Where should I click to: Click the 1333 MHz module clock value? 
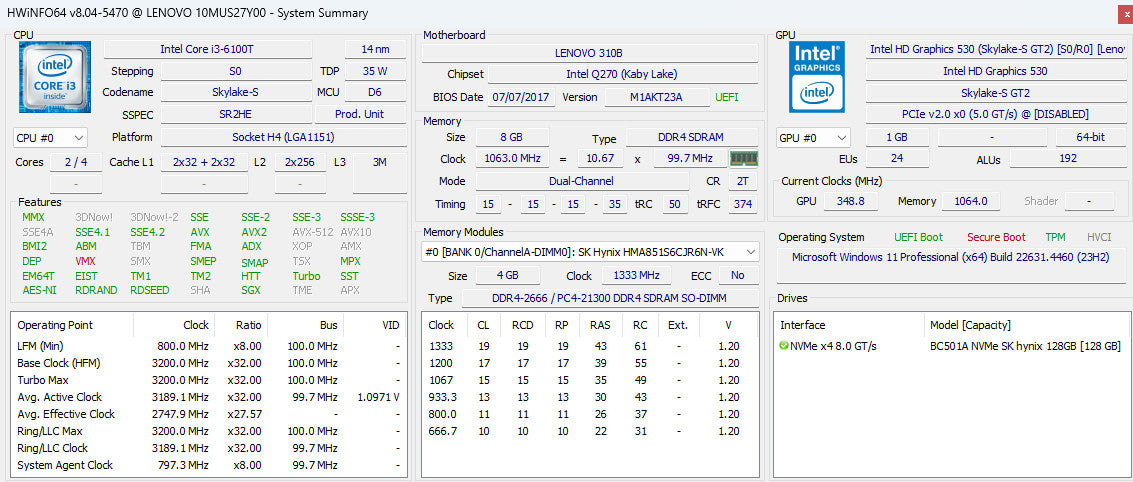637,275
